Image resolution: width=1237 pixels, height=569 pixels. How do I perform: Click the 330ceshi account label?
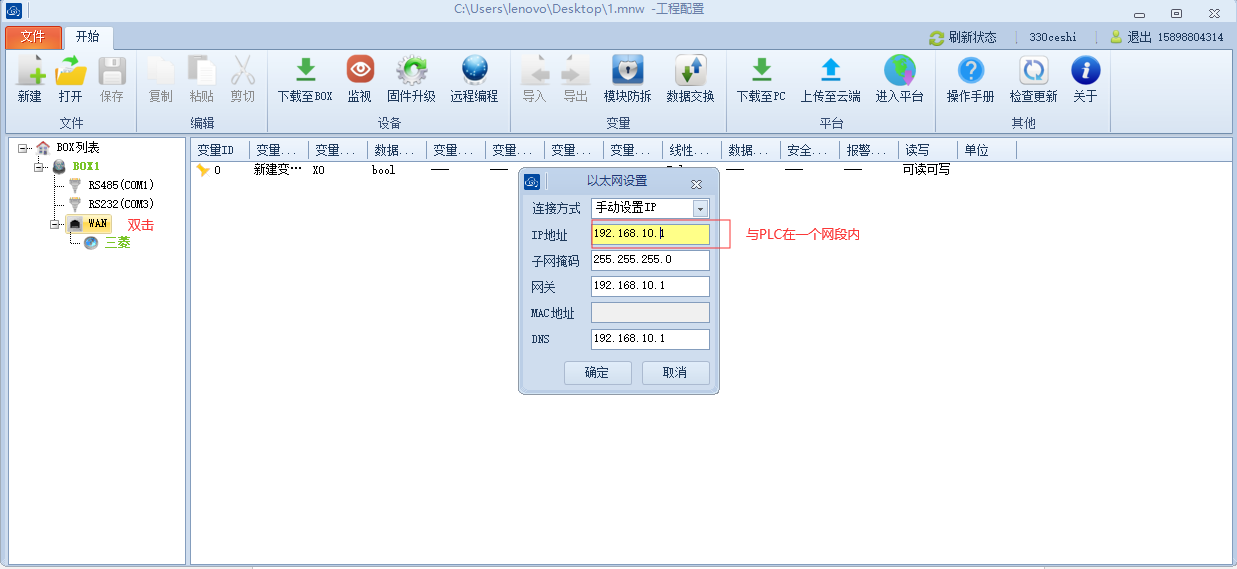[x=1052, y=37]
